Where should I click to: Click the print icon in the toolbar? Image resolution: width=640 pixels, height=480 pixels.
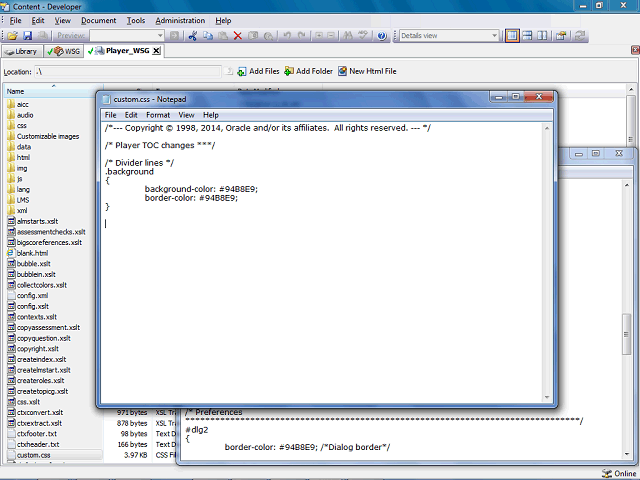point(43,36)
